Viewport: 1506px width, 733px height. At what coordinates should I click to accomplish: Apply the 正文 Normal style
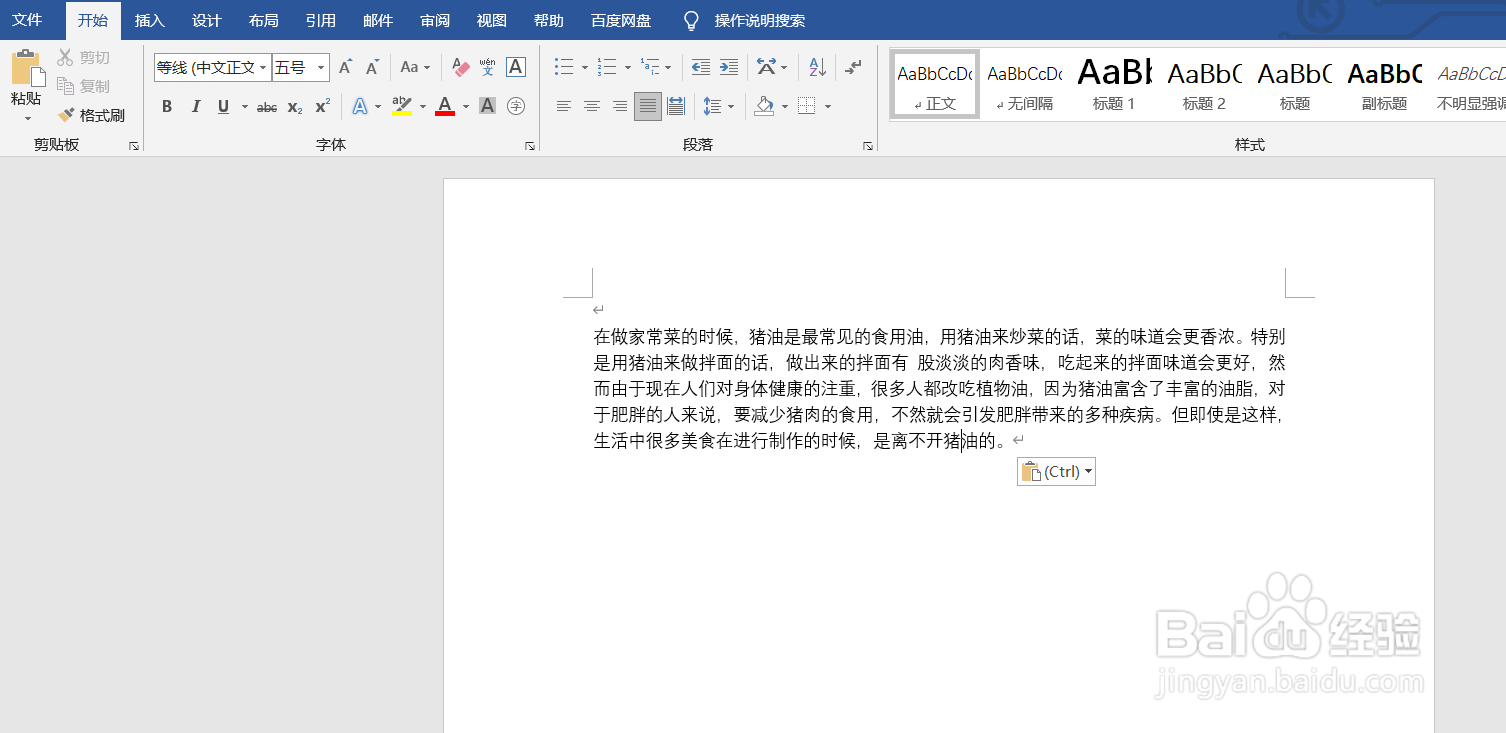tap(935, 84)
